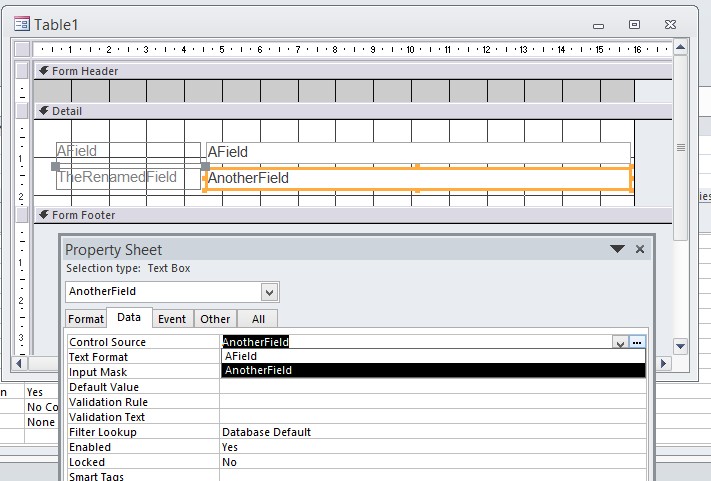
Task: Click the Validation Text property field
Action: tap(433, 416)
